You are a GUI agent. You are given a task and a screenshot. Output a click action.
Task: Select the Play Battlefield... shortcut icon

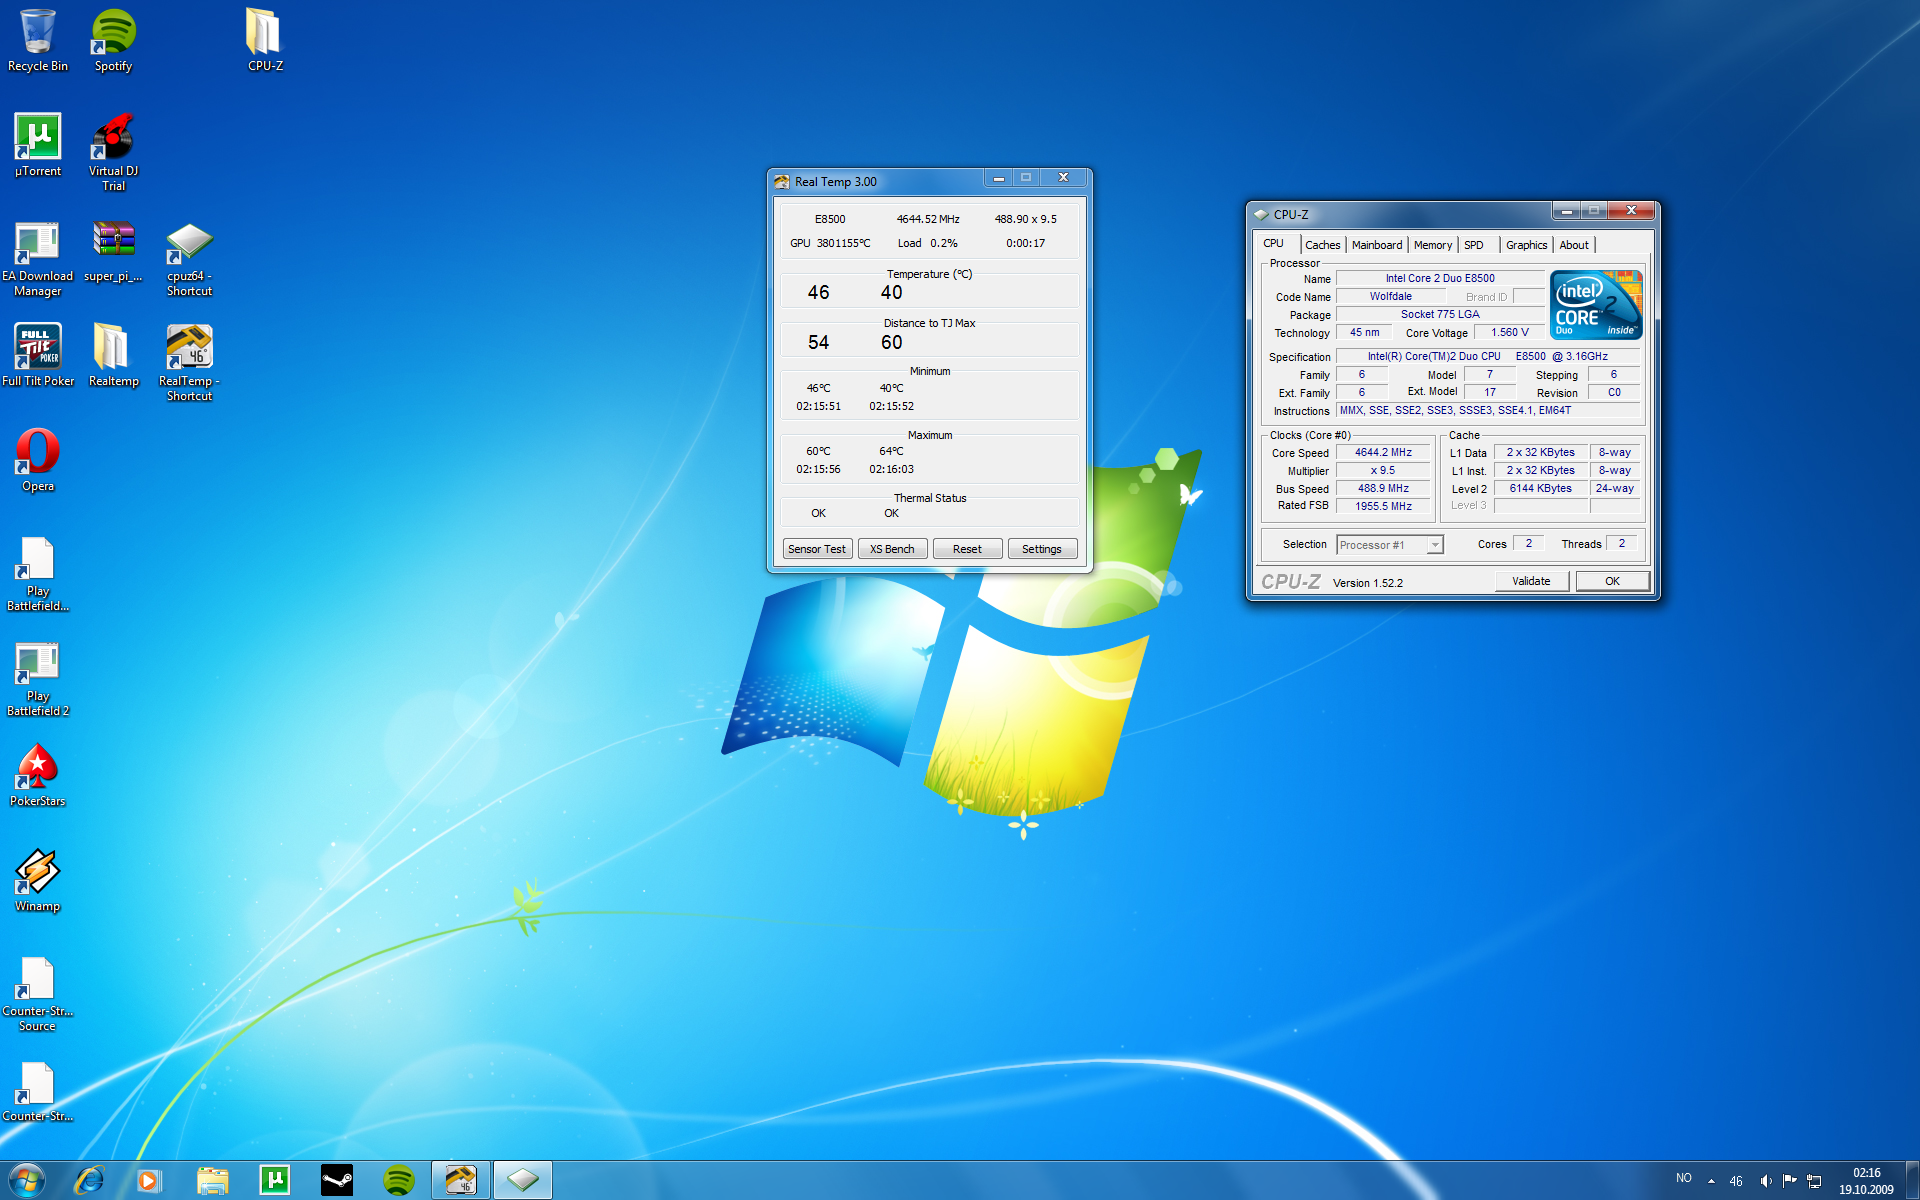tap(38, 574)
